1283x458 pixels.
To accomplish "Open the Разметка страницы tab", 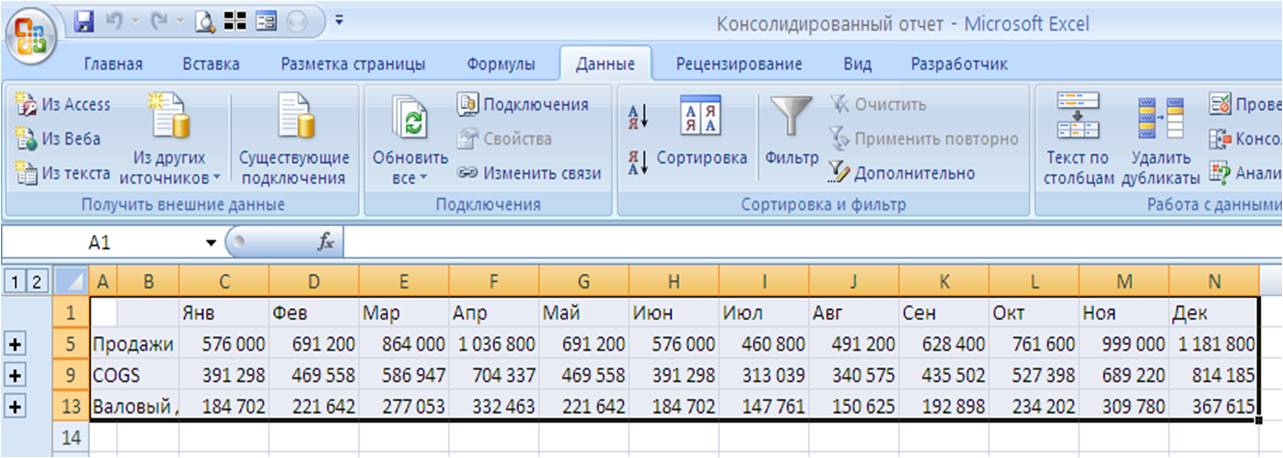I will [353, 64].
